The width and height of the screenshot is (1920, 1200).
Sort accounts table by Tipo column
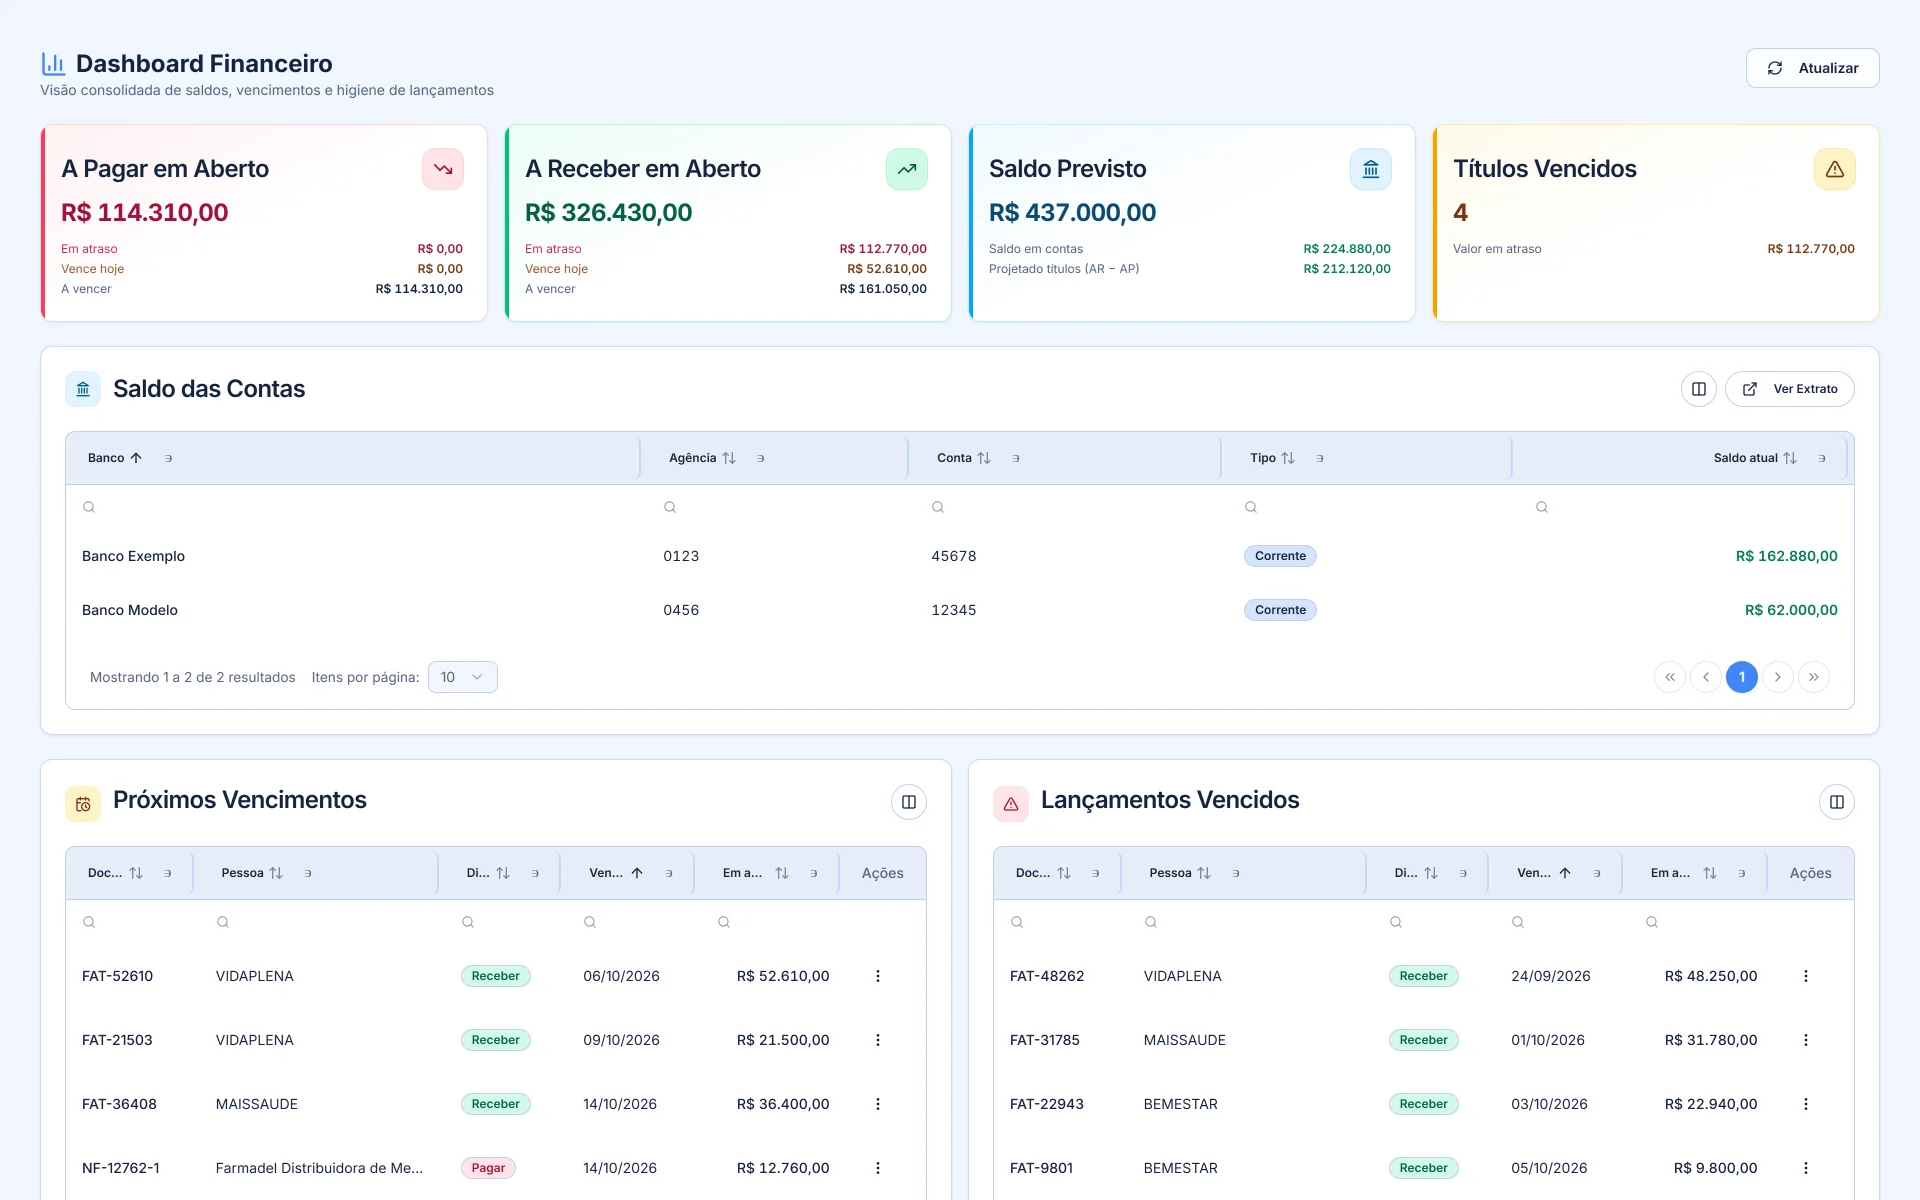1272,458
